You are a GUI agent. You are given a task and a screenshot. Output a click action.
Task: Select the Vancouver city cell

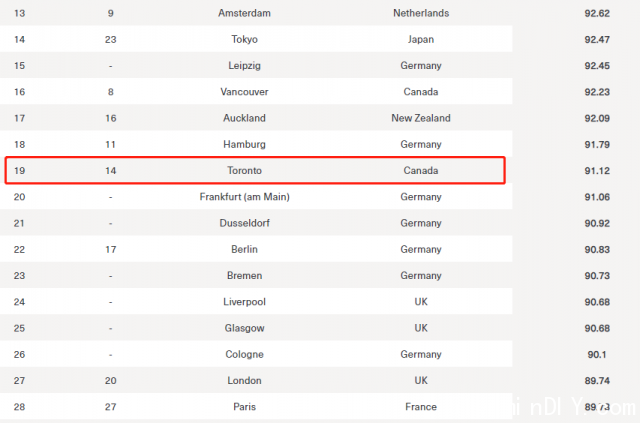pos(244,92)
